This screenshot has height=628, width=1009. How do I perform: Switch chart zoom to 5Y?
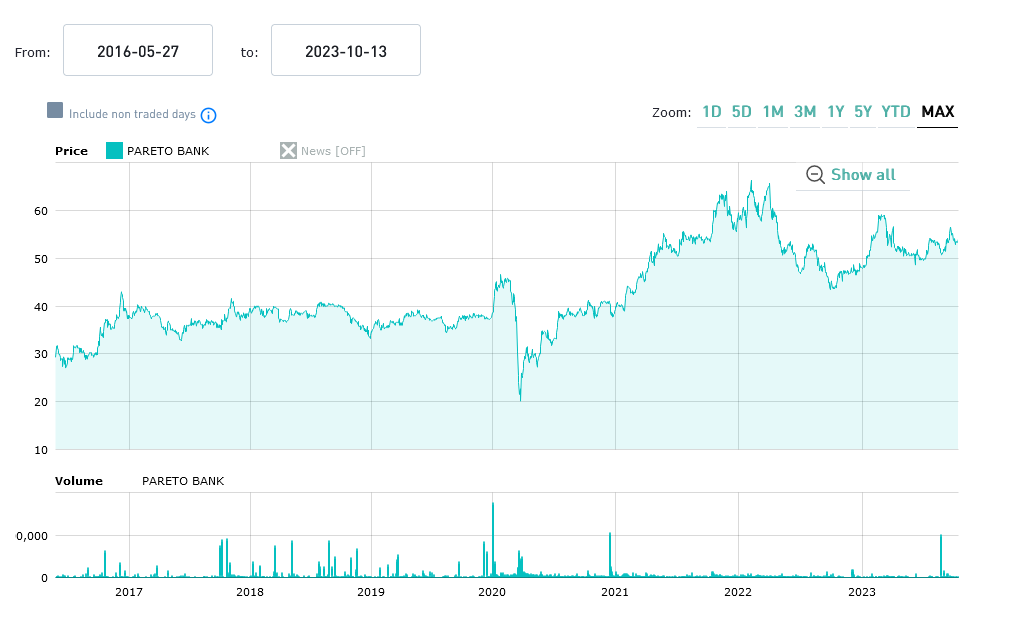click(x=863, y=112)
